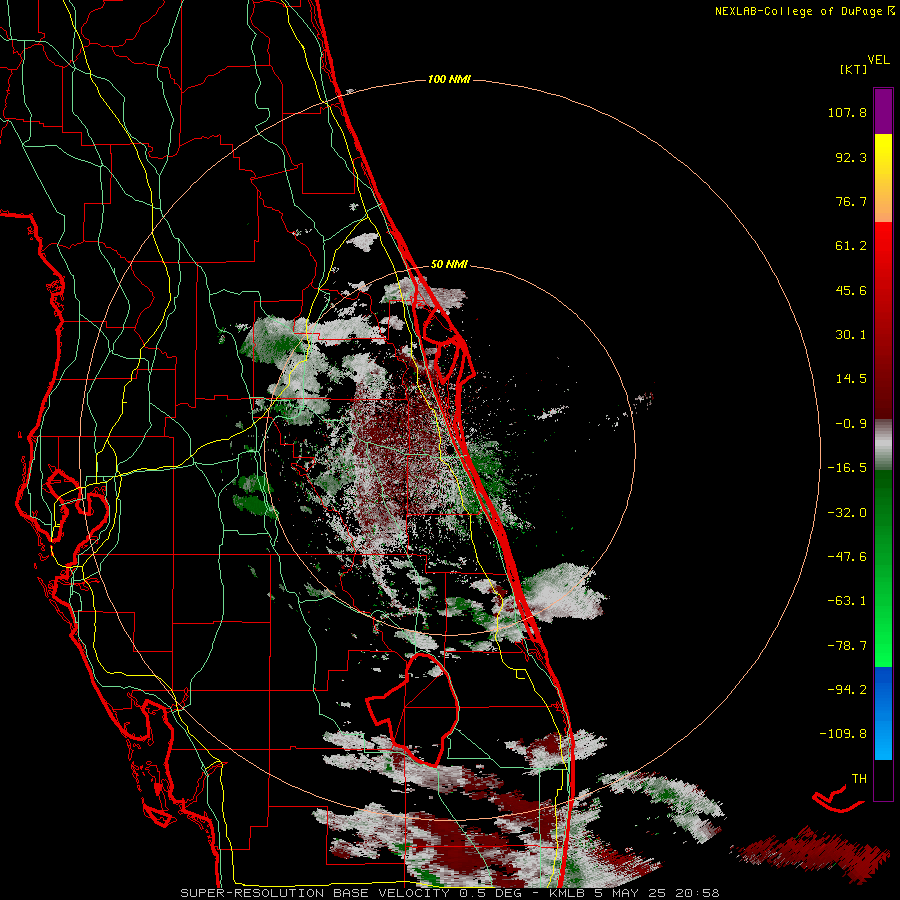Click the -63.1 legend value

point(847,601)
